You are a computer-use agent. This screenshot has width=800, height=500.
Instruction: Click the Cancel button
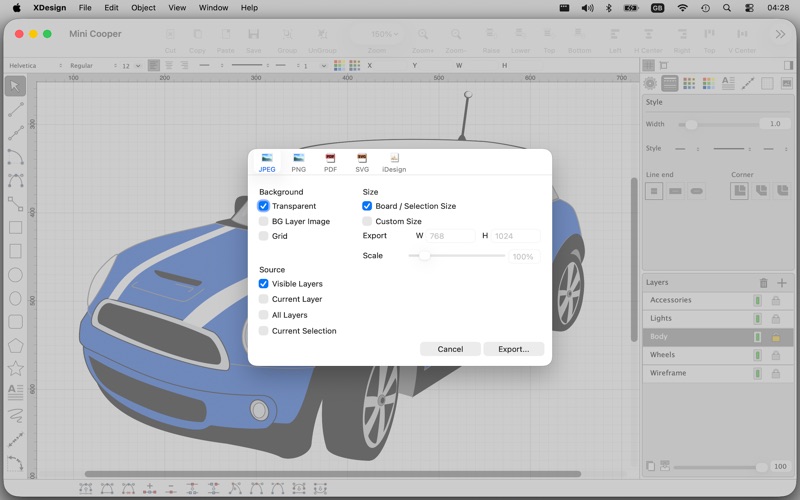(450, 349)
